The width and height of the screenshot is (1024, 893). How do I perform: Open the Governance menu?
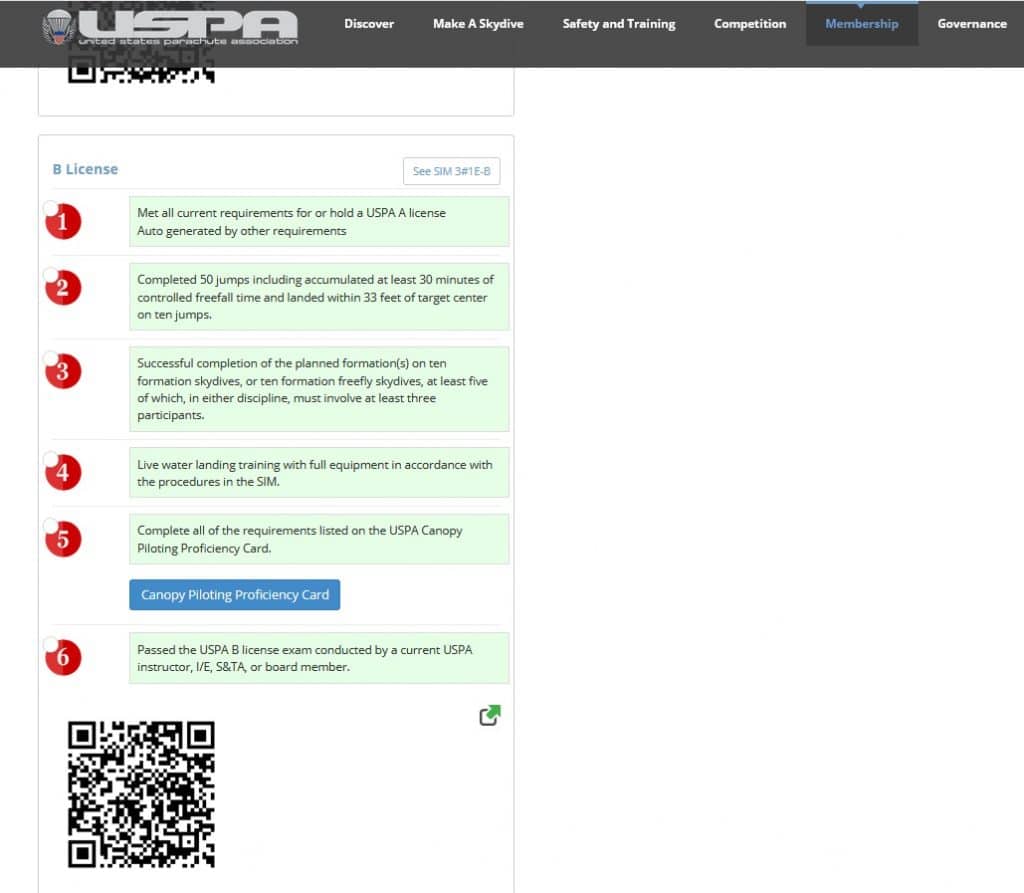click(x=972, y=24)
